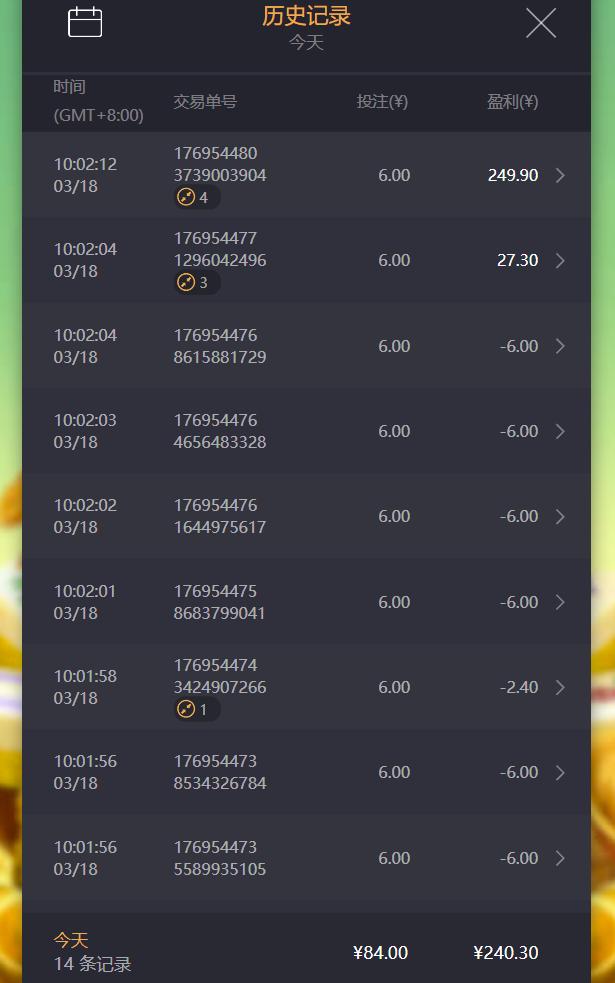
Task: Open details chevron for 10:02:01 record
Action: click(560, 602)
